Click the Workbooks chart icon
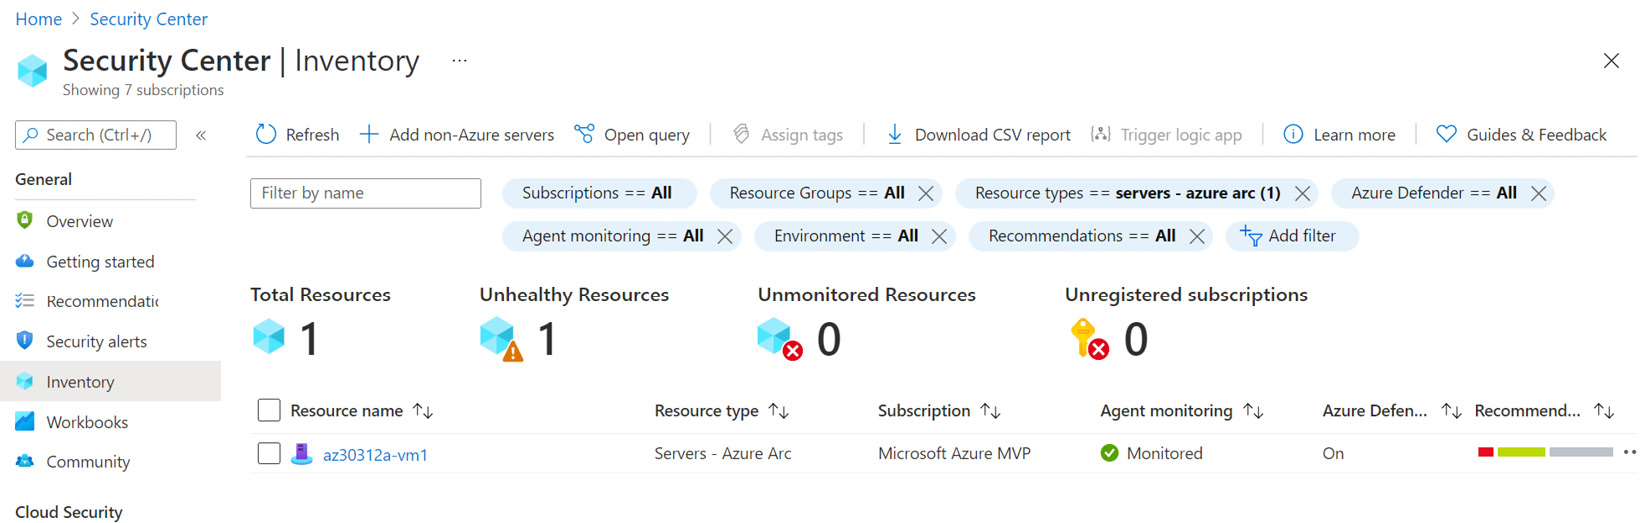The width and height of the screenshot is (1650, 523). (25, 421)
